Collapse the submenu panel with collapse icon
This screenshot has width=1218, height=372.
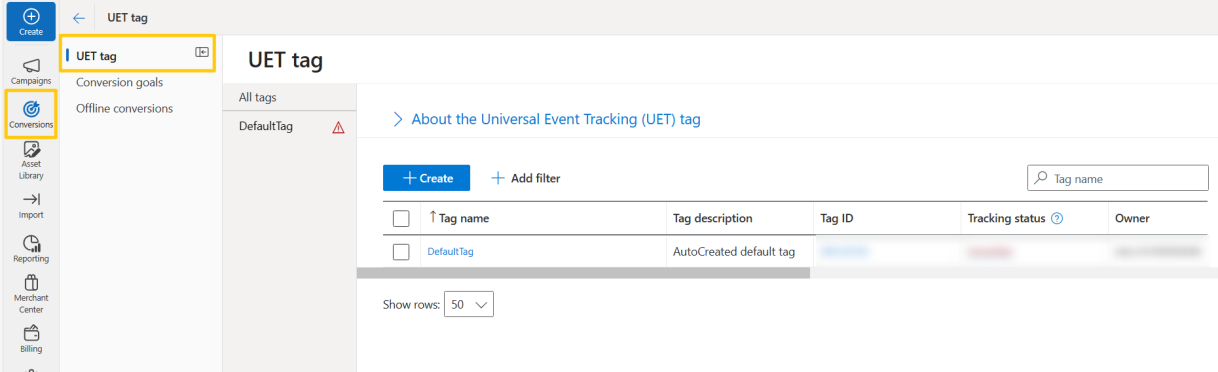coord(201,52)
